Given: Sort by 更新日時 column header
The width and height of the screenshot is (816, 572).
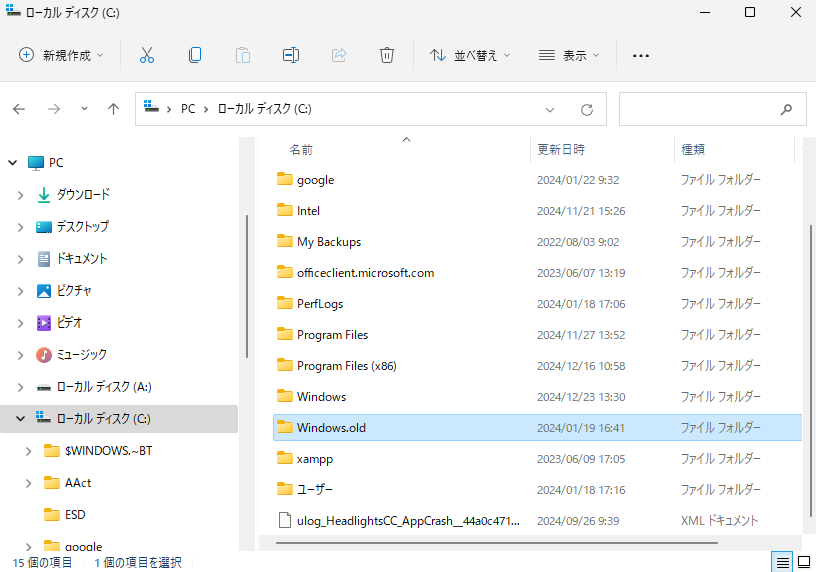Looking at the screenshot, I should (561, 150).
